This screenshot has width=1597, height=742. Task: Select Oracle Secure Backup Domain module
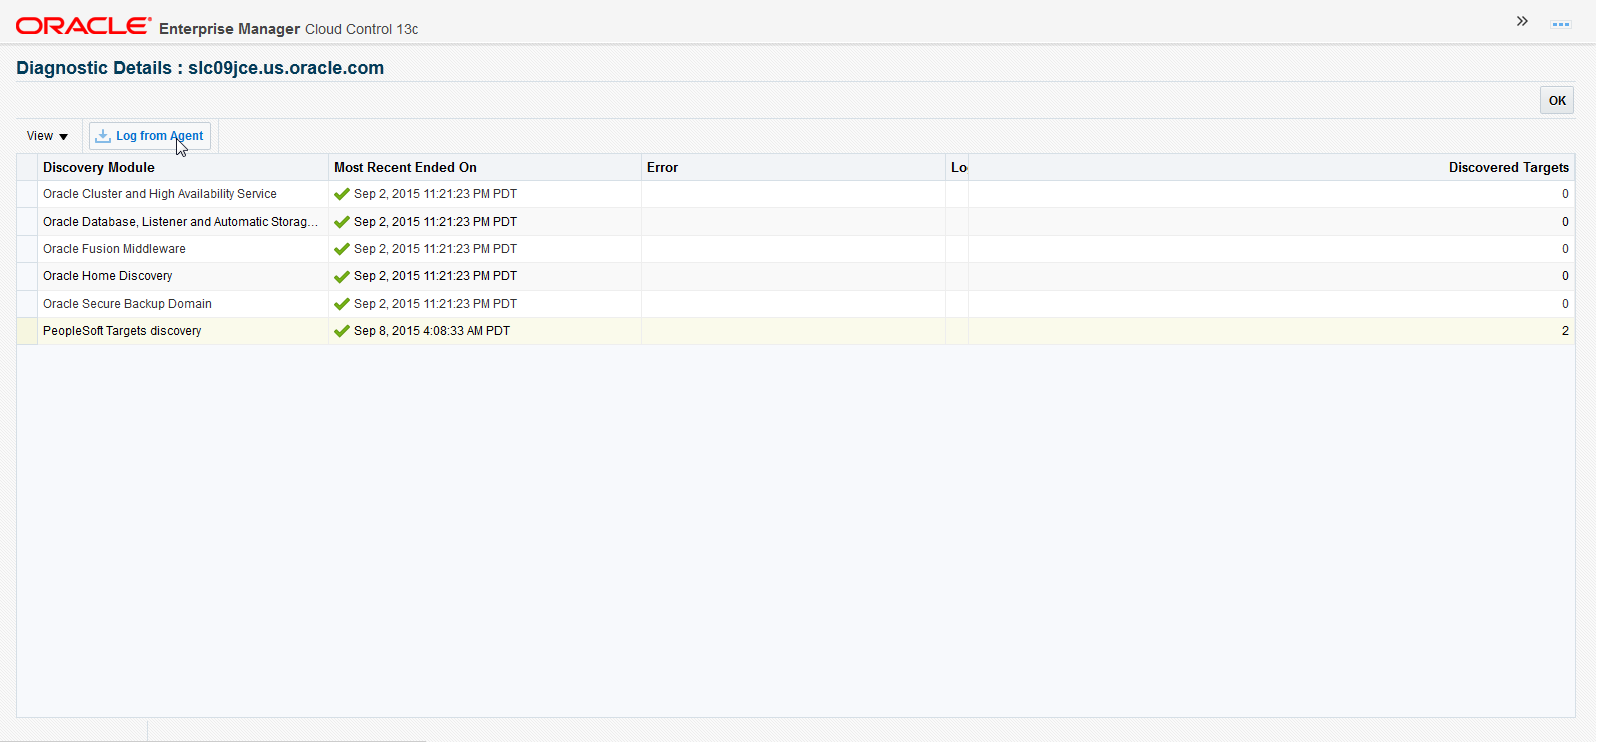click(x=127, y=304)
